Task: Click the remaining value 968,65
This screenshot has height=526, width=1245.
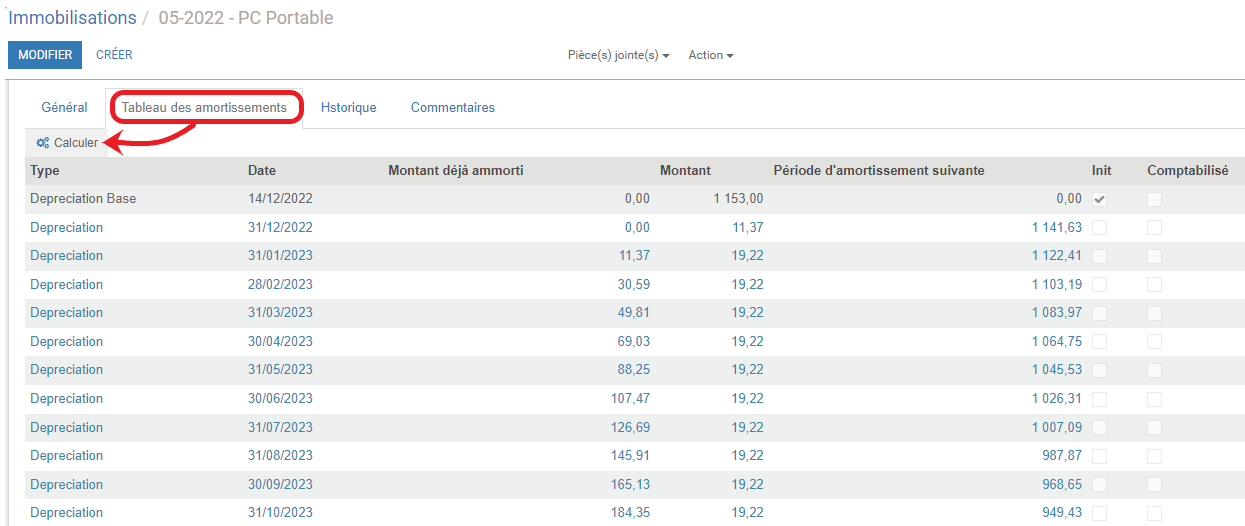Action: (x=1062, y=485)
